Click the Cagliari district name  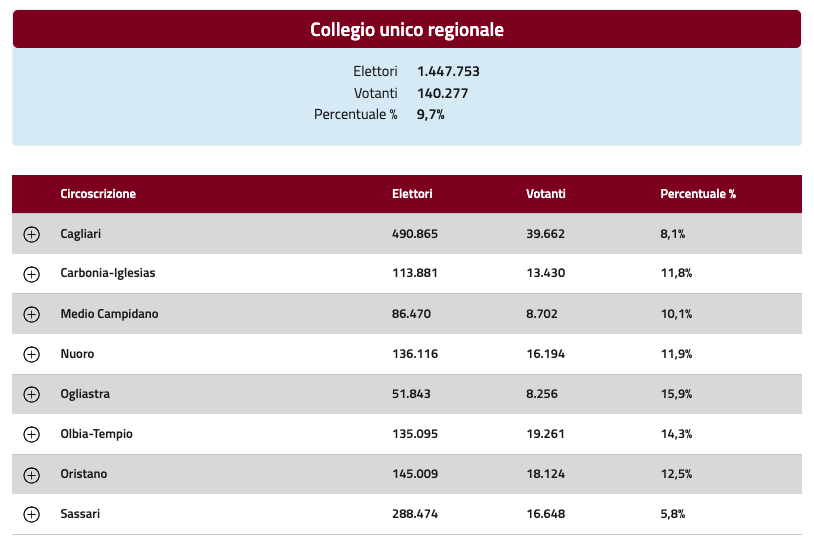pyautogui.click(x=80, y=234)
